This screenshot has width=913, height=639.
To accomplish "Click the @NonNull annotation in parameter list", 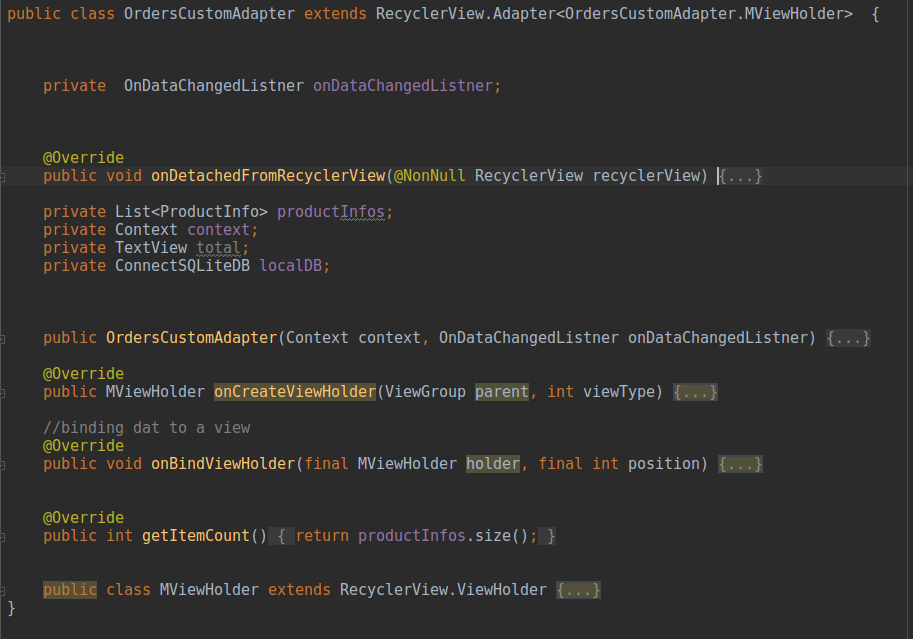I will 429,176.
